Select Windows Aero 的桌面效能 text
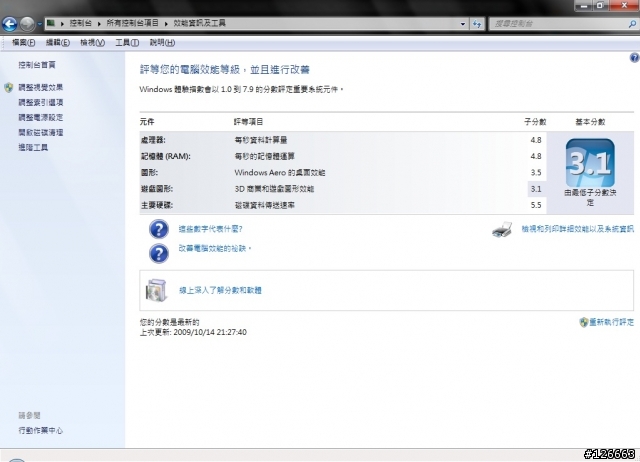 tap(280, 173)
